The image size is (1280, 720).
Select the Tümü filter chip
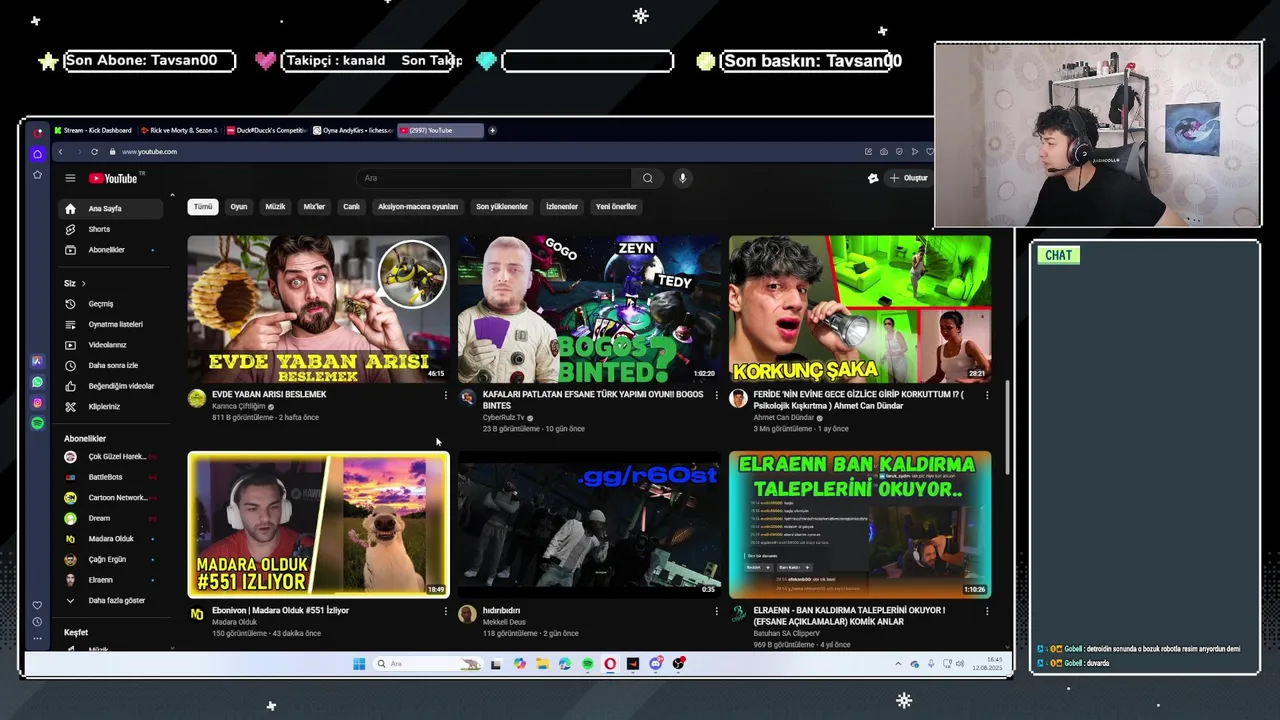(203, 207)
